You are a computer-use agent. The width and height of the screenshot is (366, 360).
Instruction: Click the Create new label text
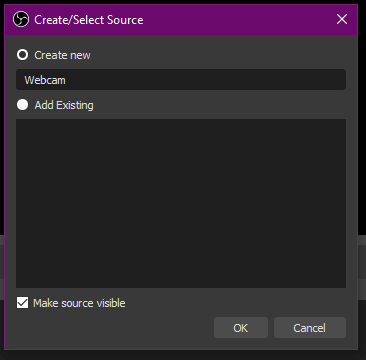click(x=62, y=55)
